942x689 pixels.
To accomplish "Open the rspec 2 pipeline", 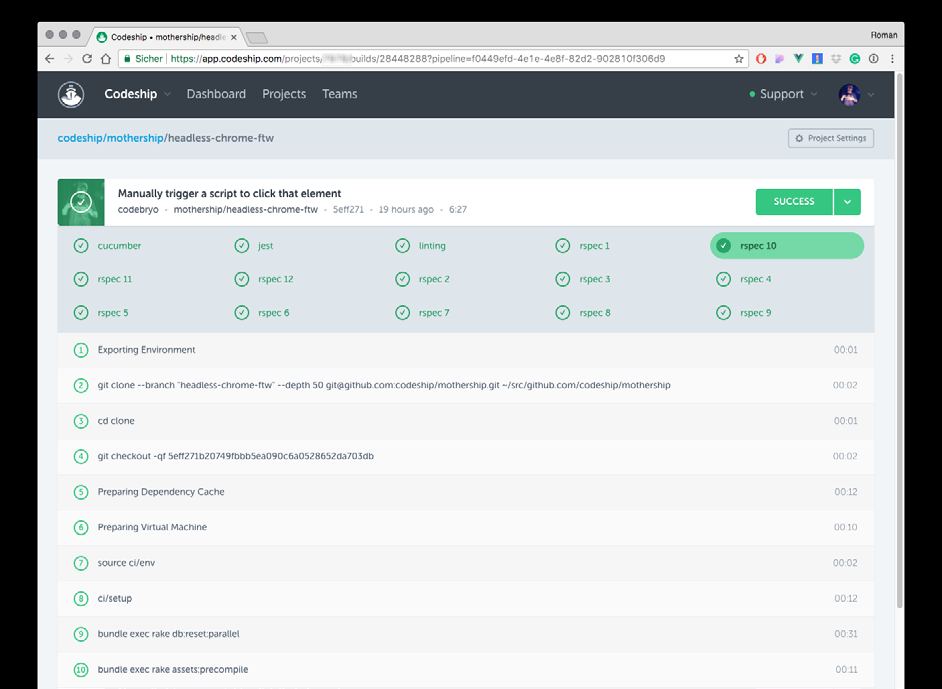I will [422, 279].
